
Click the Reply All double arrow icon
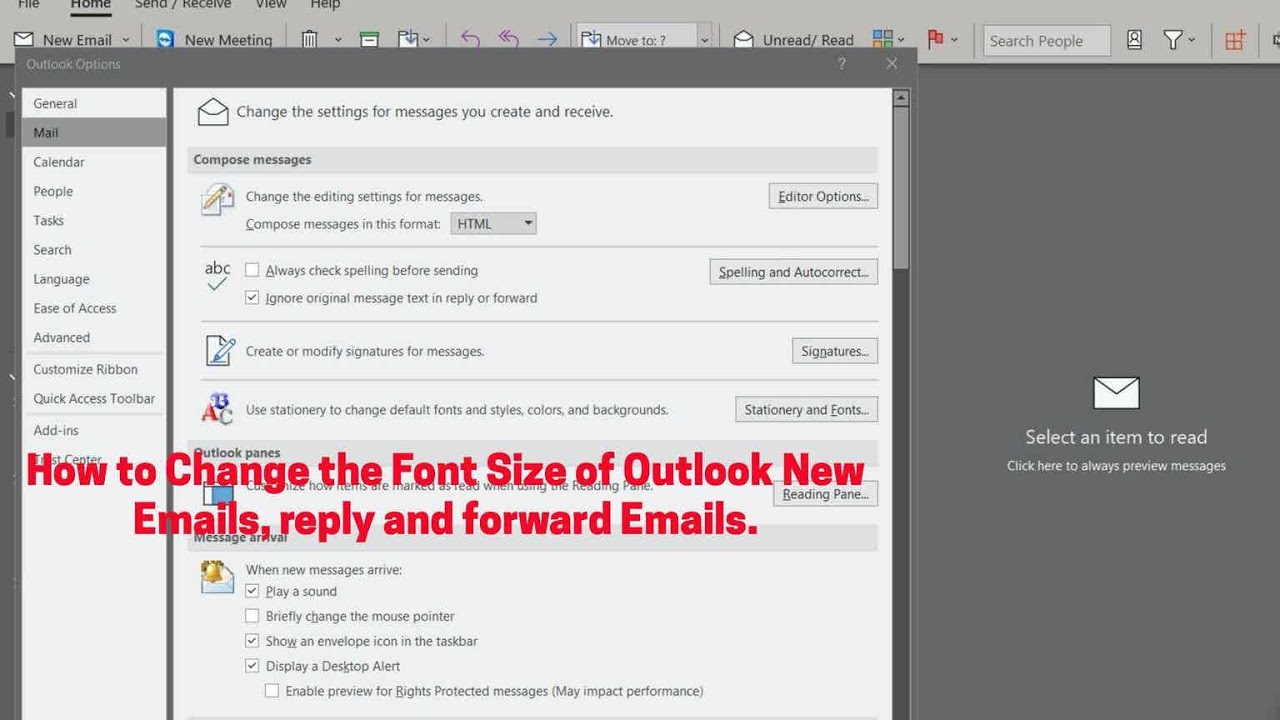click(x=509, y=40)
